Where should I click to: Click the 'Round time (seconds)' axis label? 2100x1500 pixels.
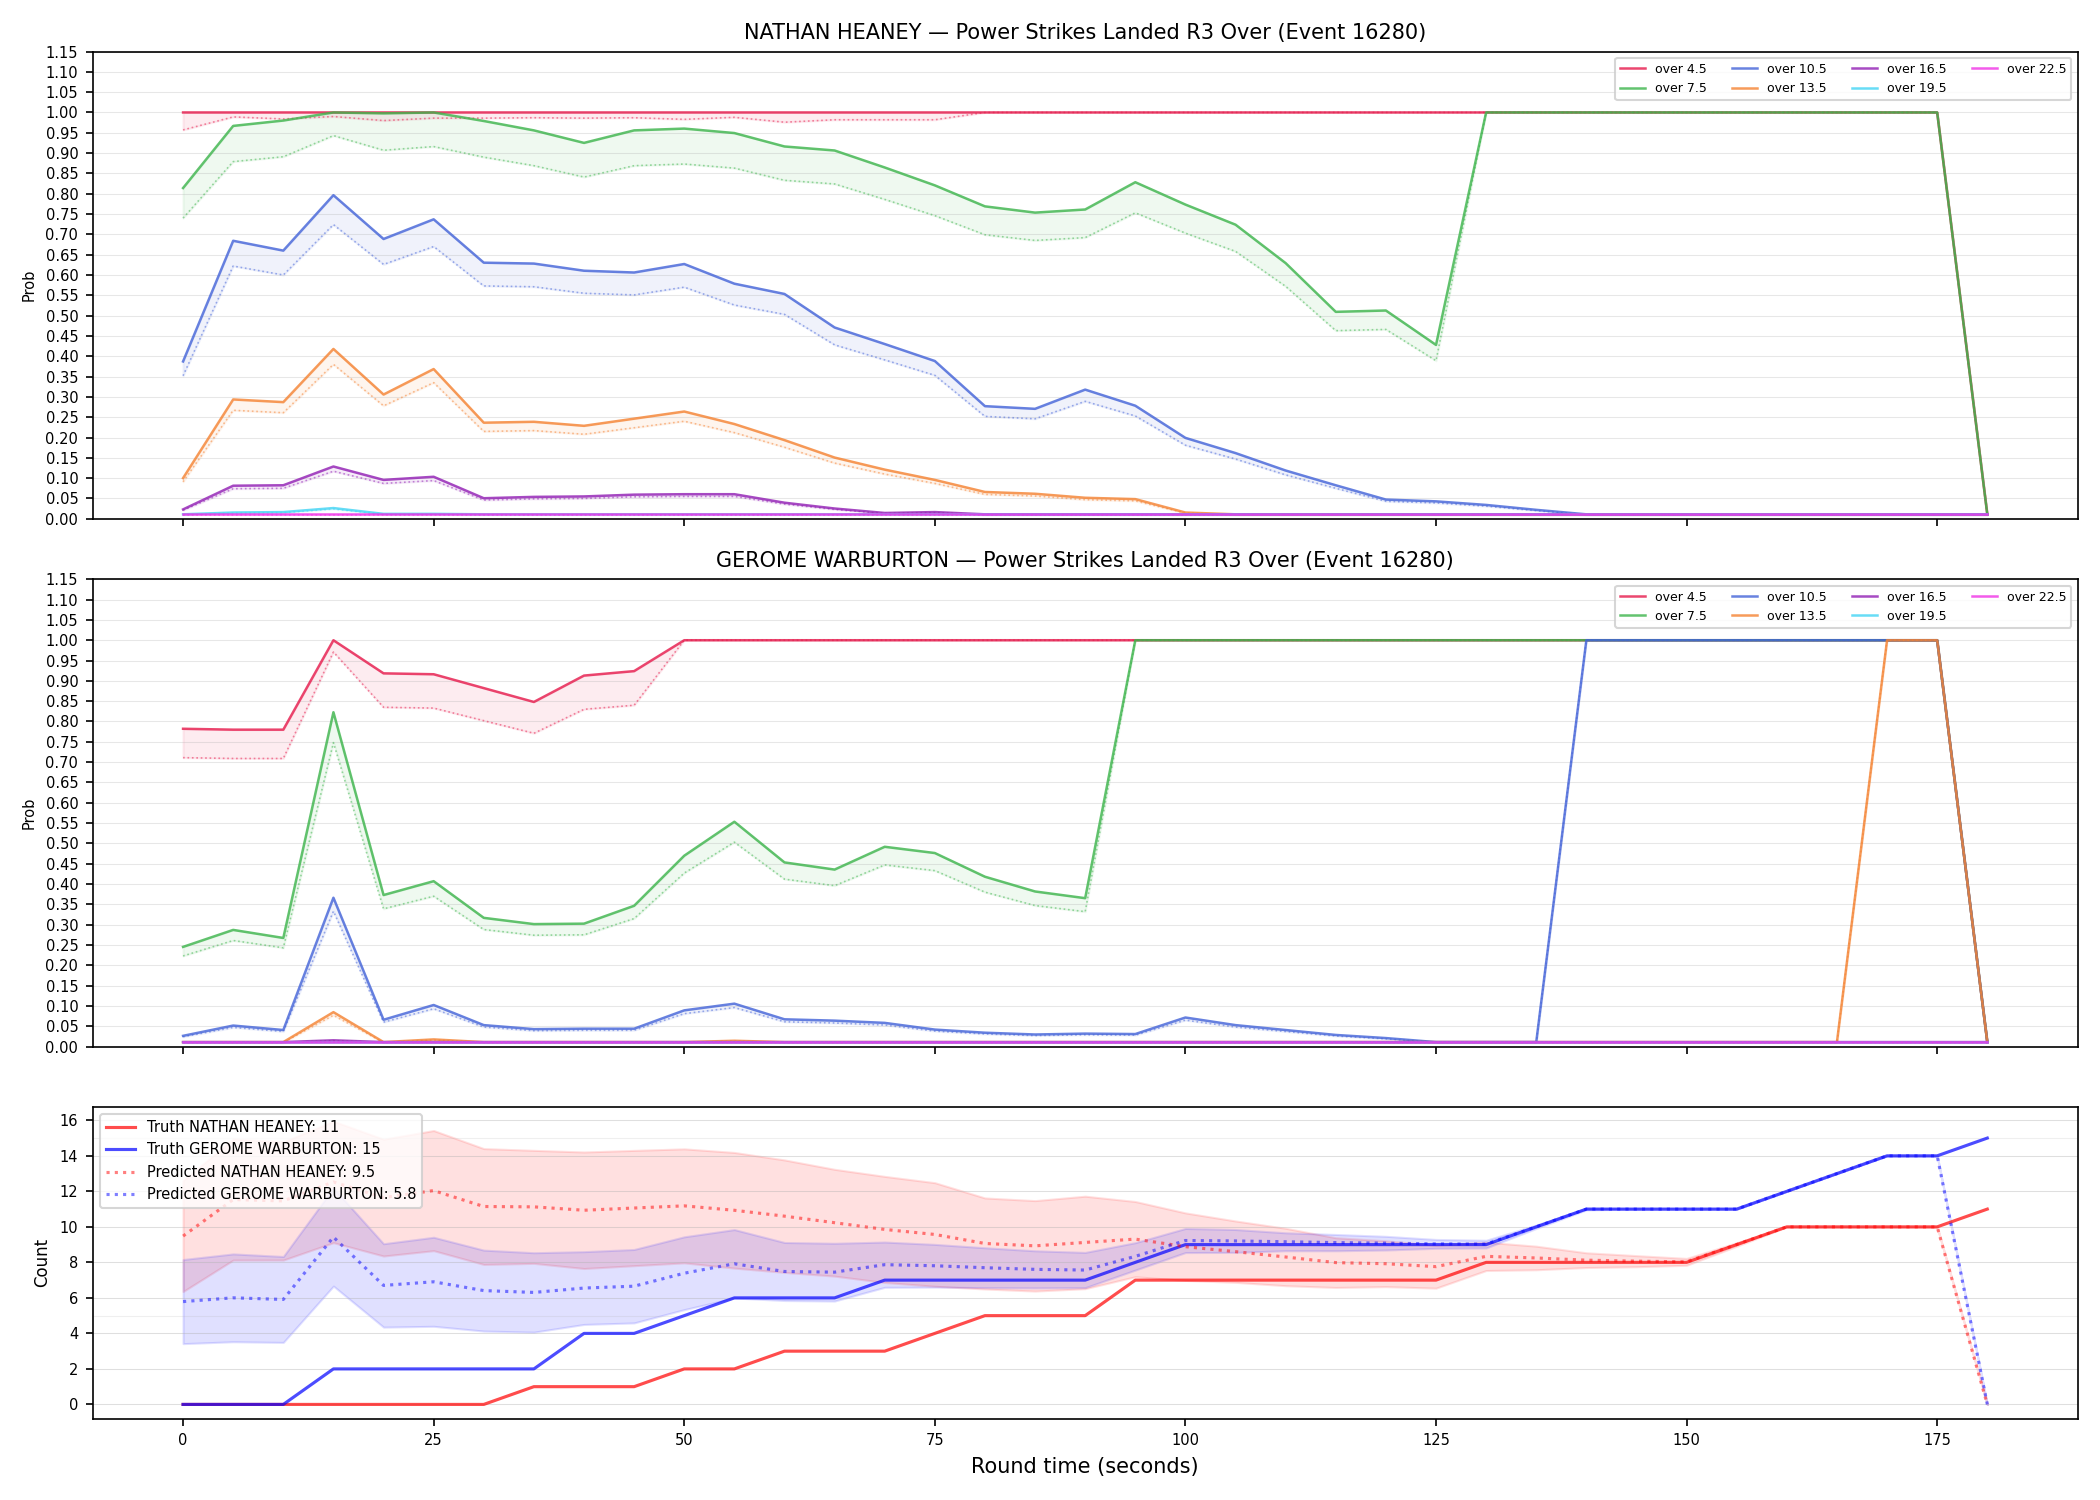point(1084,1466)
